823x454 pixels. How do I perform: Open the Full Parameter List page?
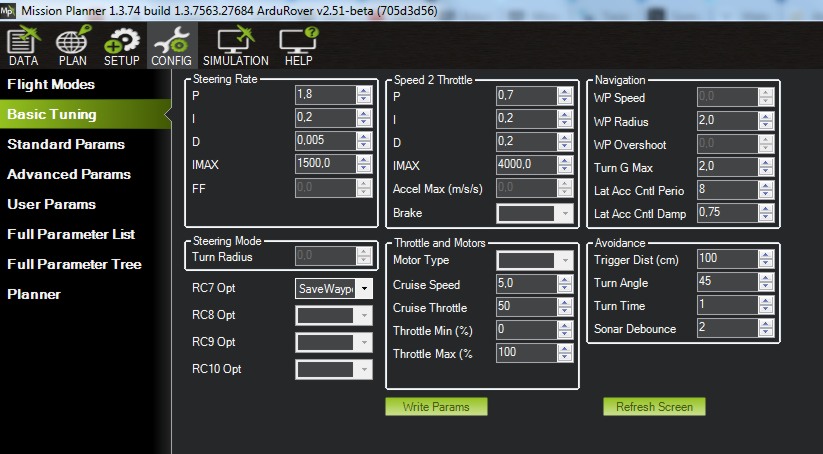click(71, 234)
